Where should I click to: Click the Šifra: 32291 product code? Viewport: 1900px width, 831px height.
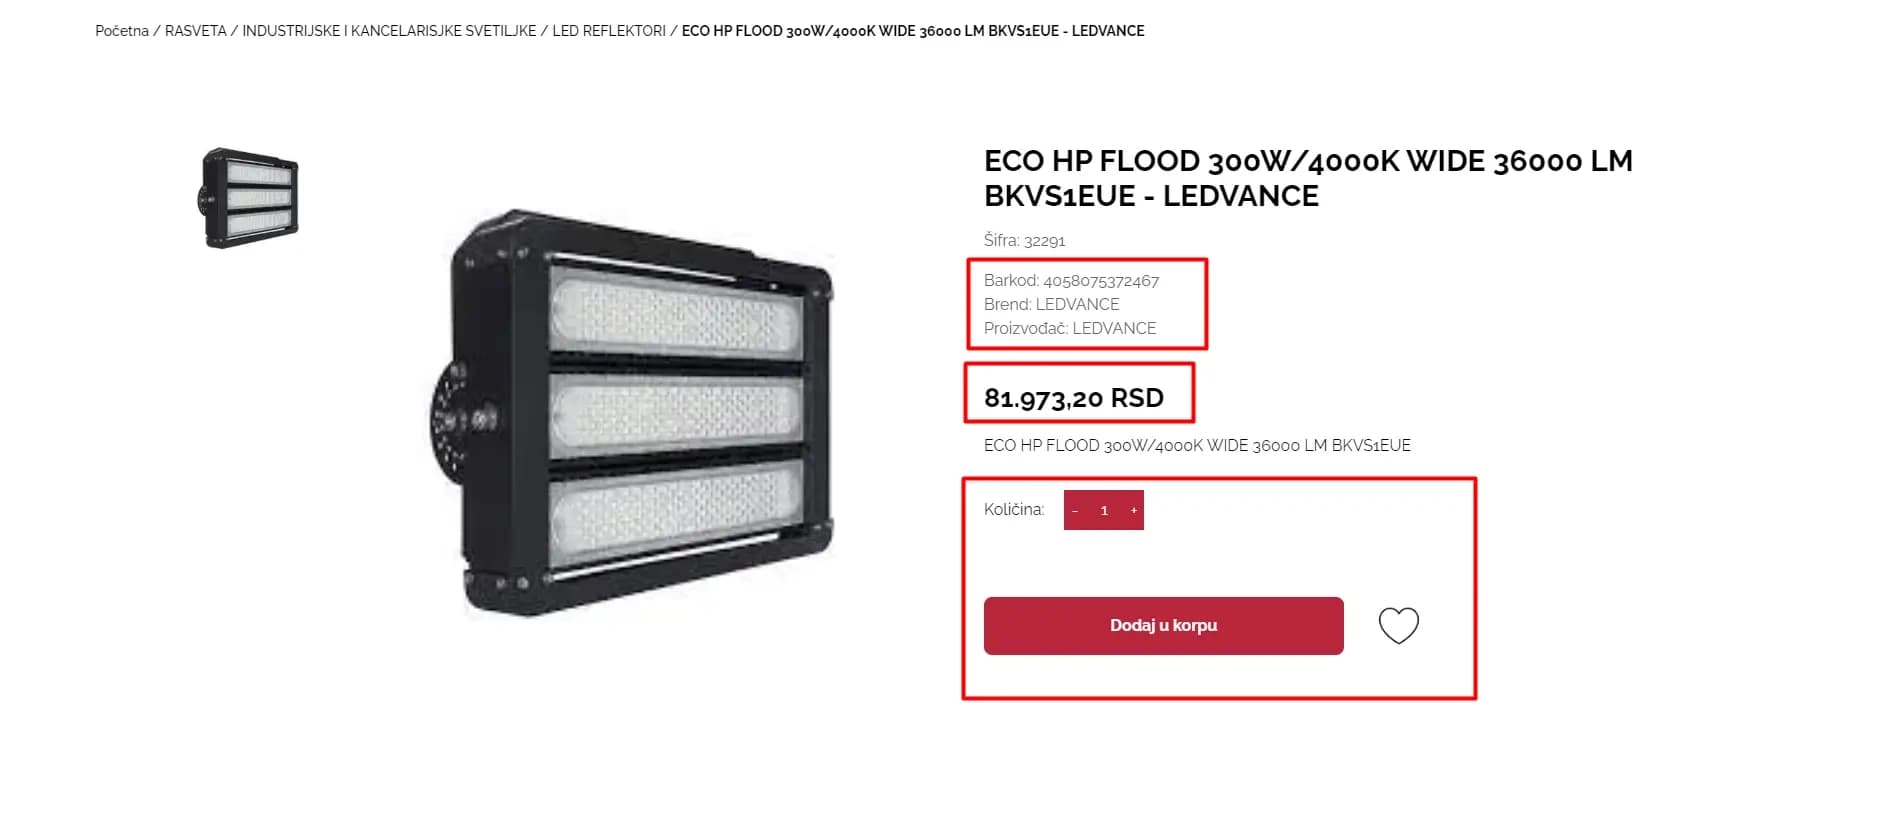(x=1024, y=240)
